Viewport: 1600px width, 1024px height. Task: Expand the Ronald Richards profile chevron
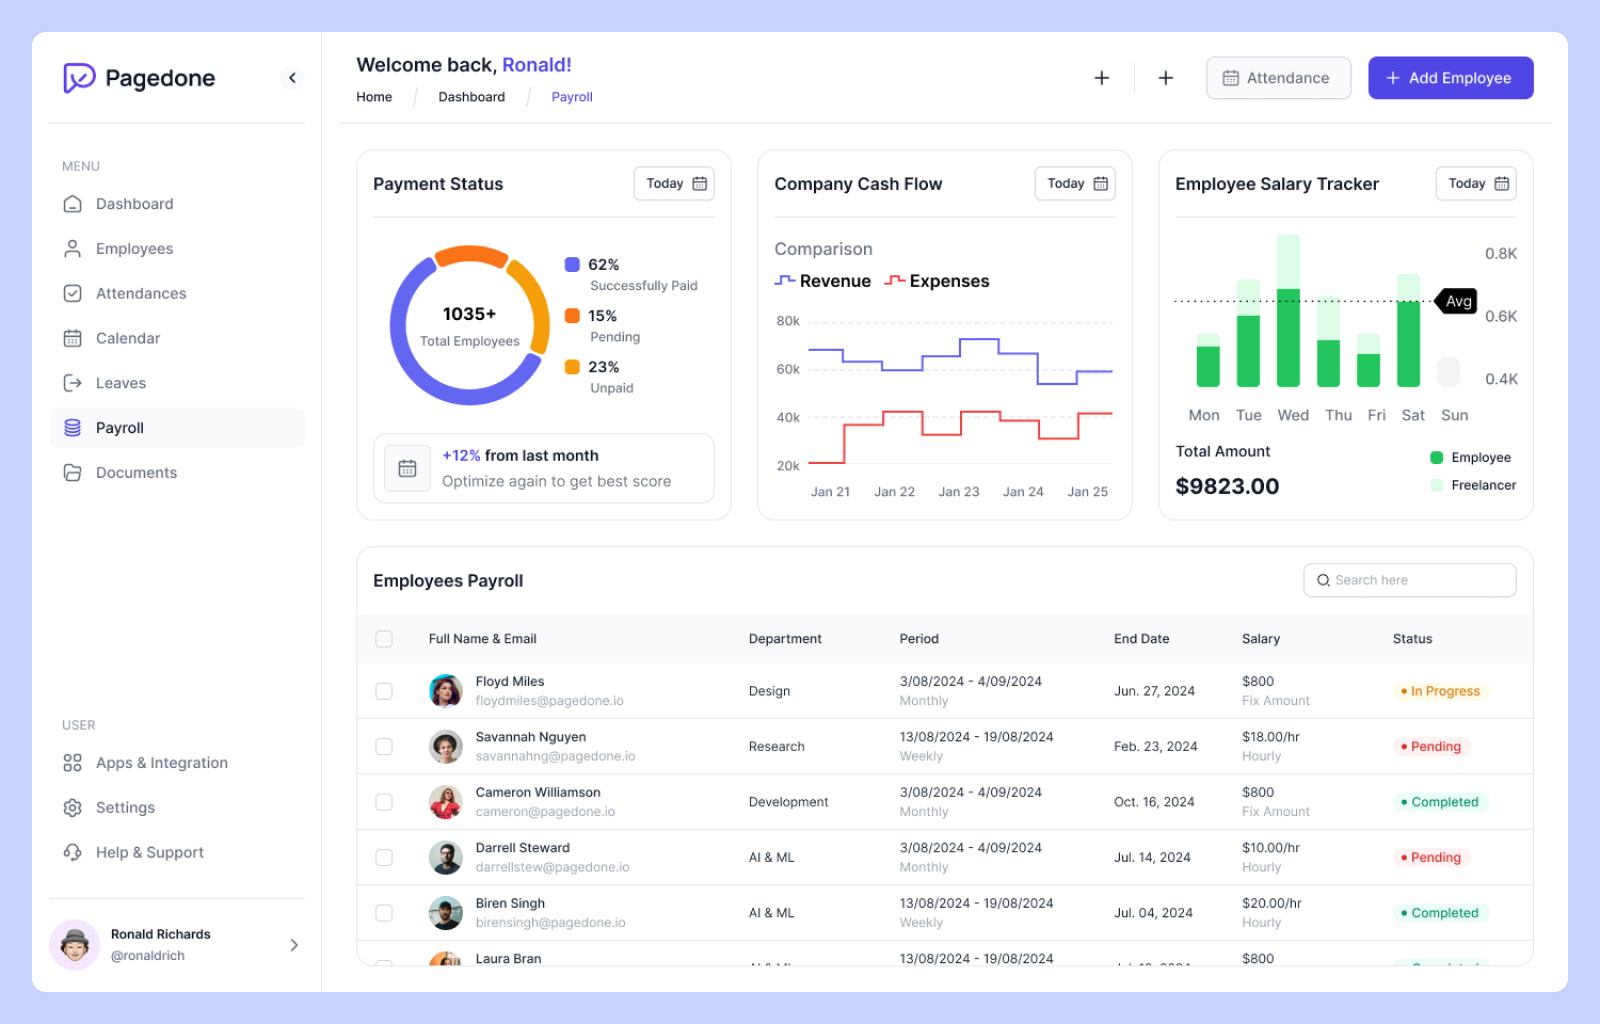(x=294, y=945)
